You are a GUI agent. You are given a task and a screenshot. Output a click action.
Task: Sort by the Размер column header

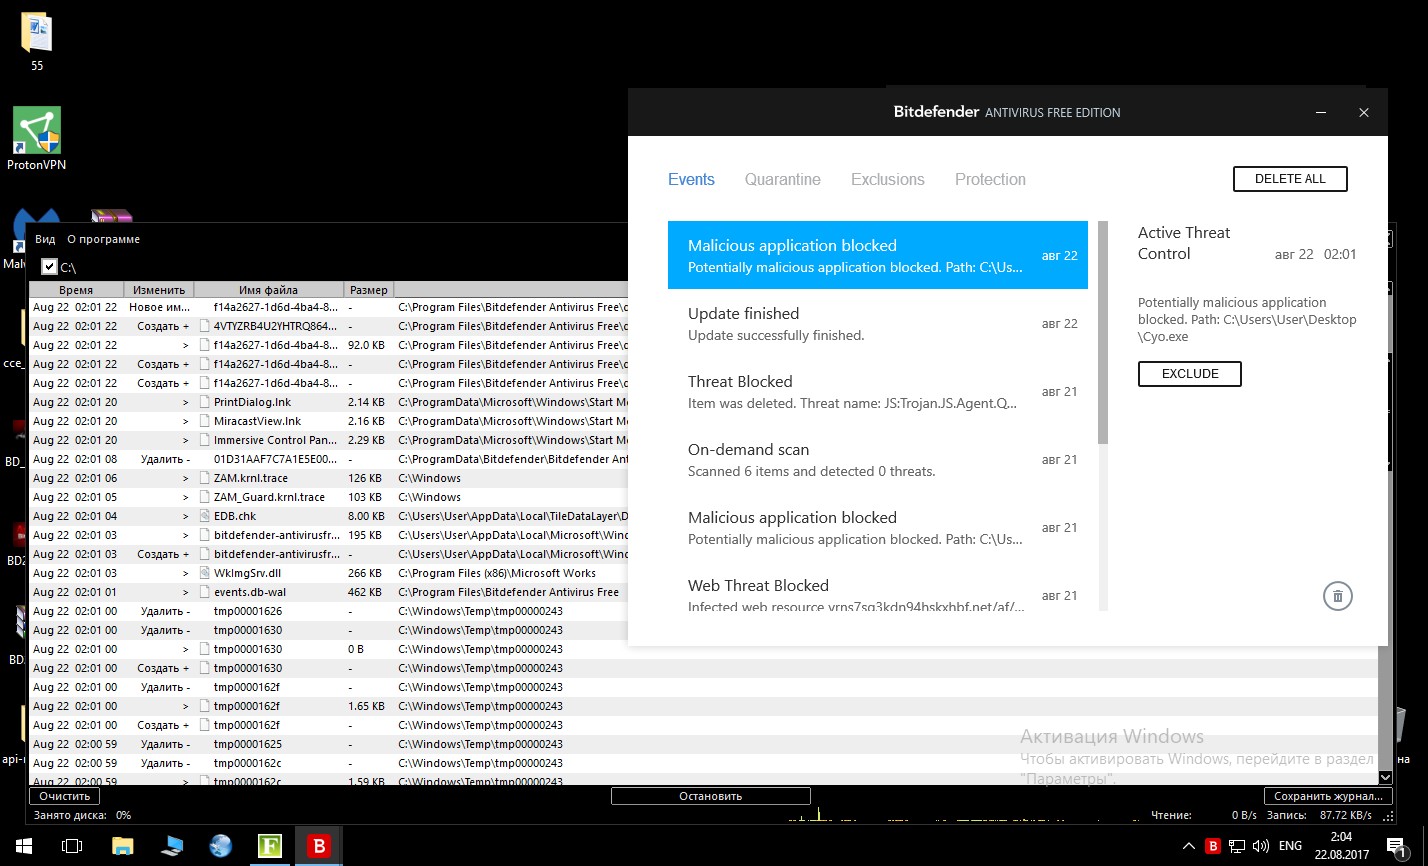368,290
